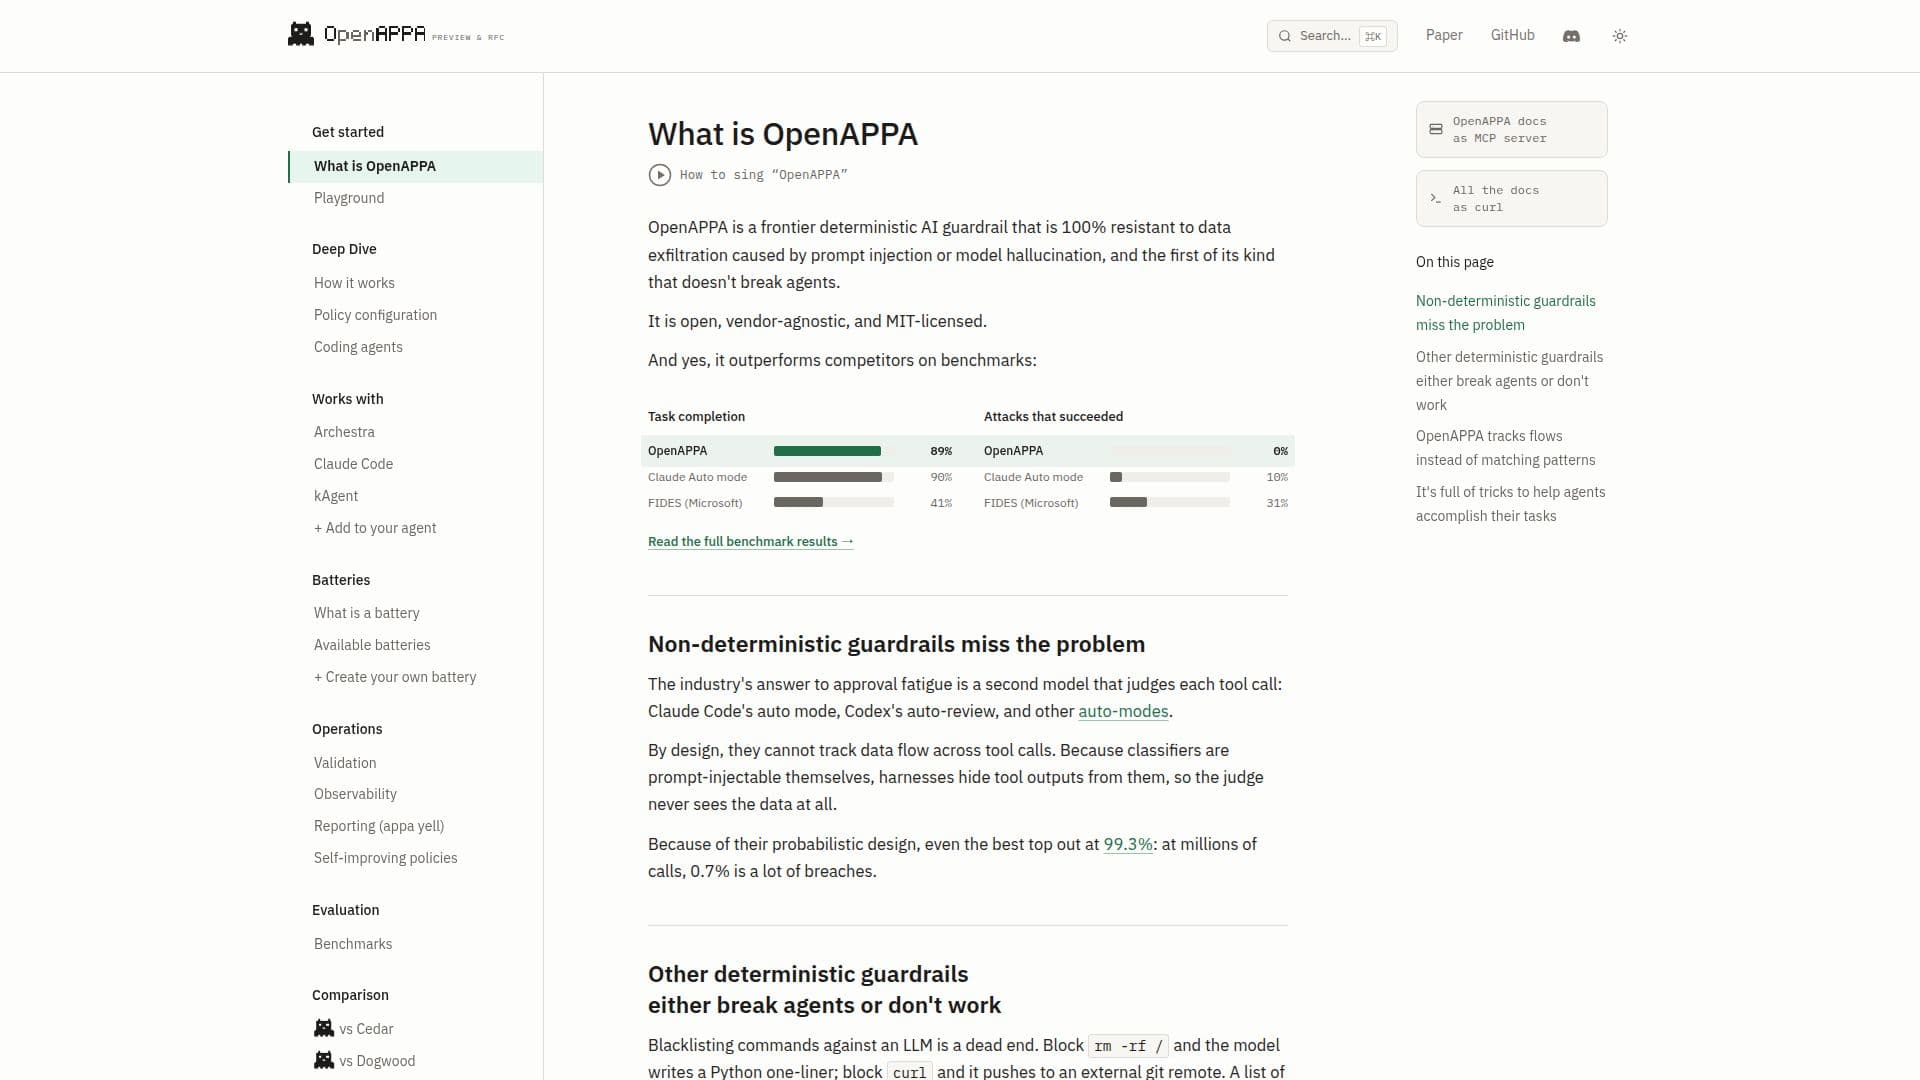Click + Create your own battery
Viewport: 1920px width, 1080px height.
[395, 677]
